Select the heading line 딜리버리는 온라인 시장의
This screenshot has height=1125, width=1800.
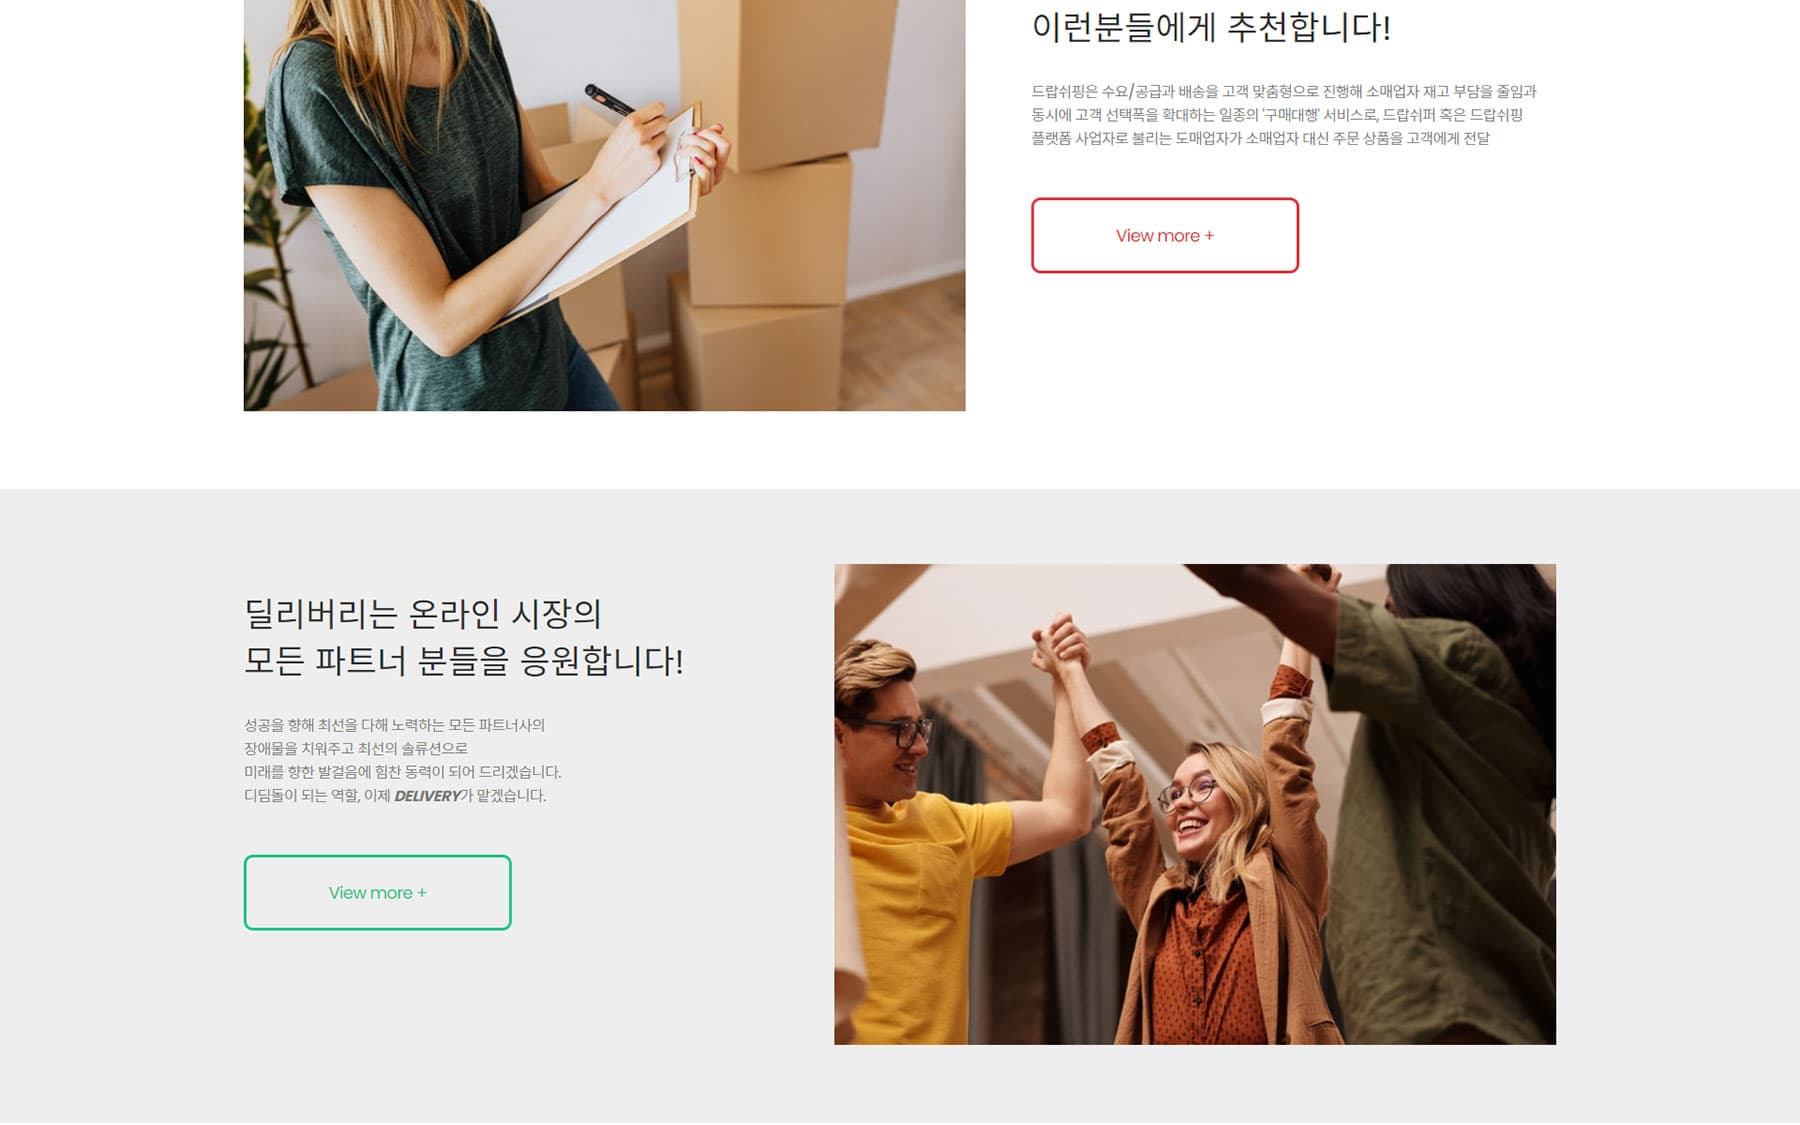[422, 613]
